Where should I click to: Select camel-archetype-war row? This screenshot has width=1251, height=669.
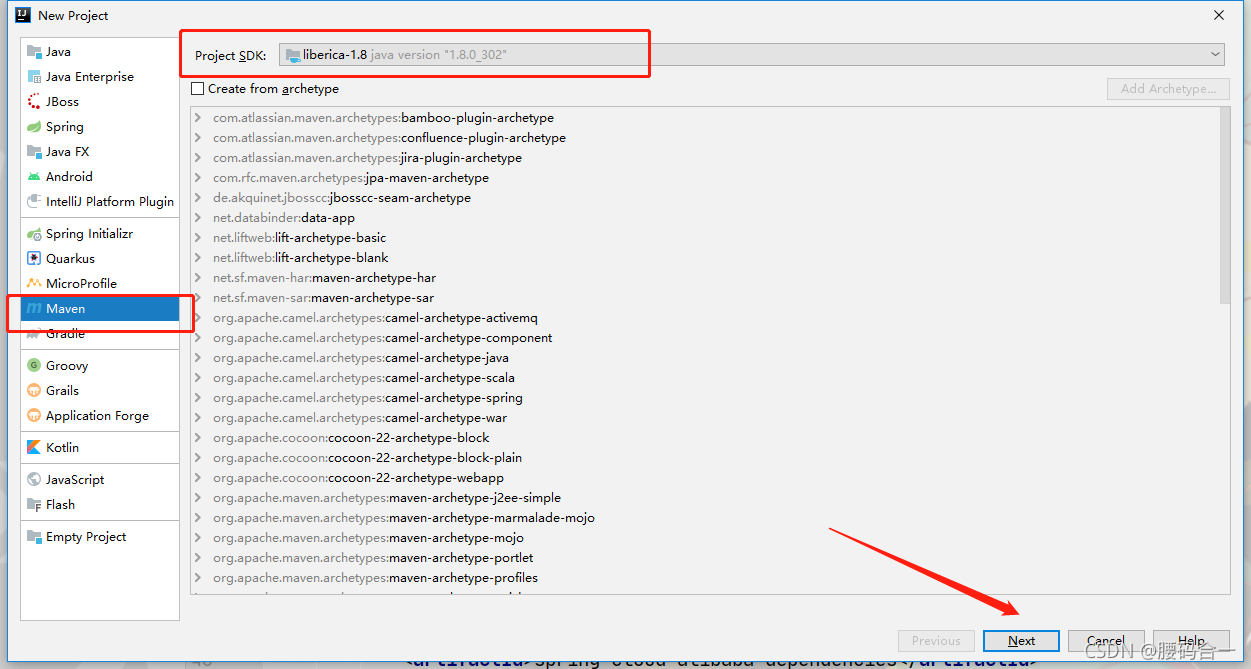pos(705,418)
